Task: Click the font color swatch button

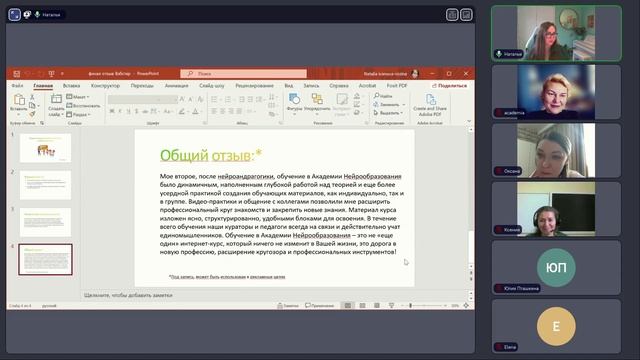Action: coord(196,111)
